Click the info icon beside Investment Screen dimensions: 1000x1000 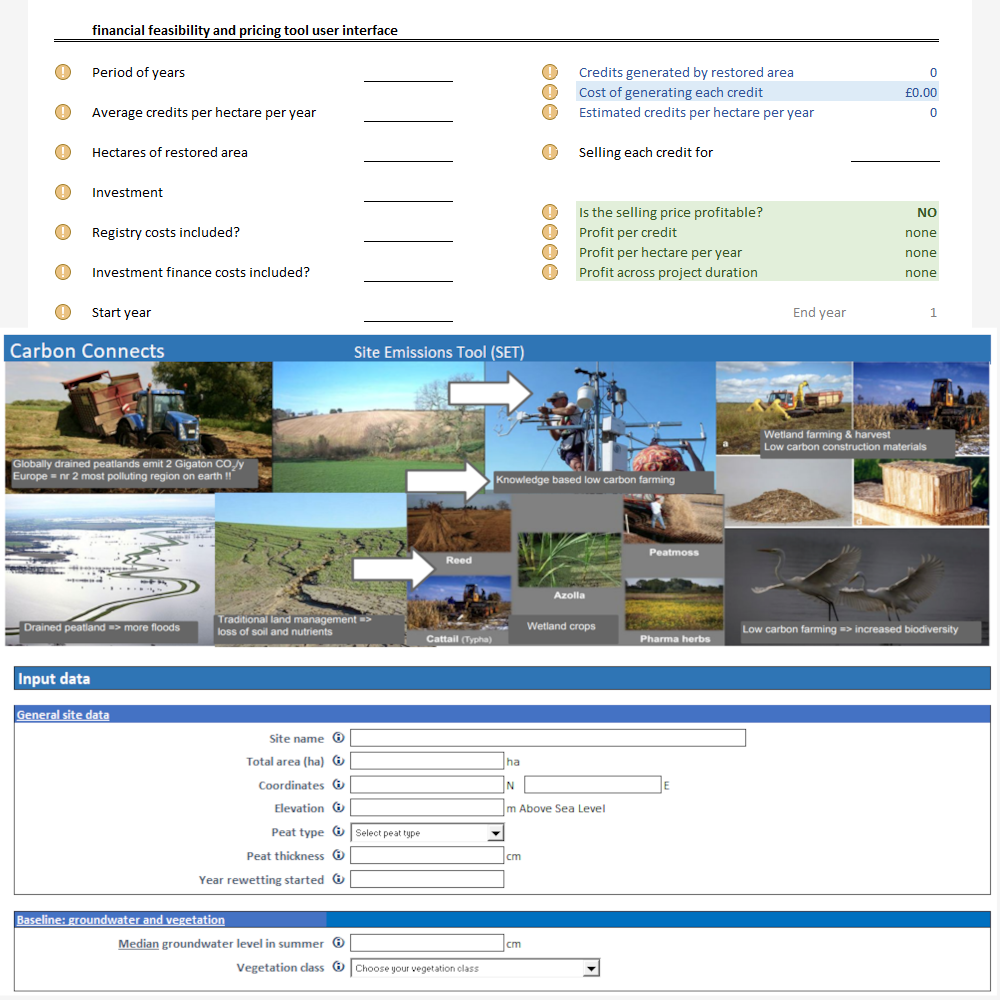click(63, 192)
